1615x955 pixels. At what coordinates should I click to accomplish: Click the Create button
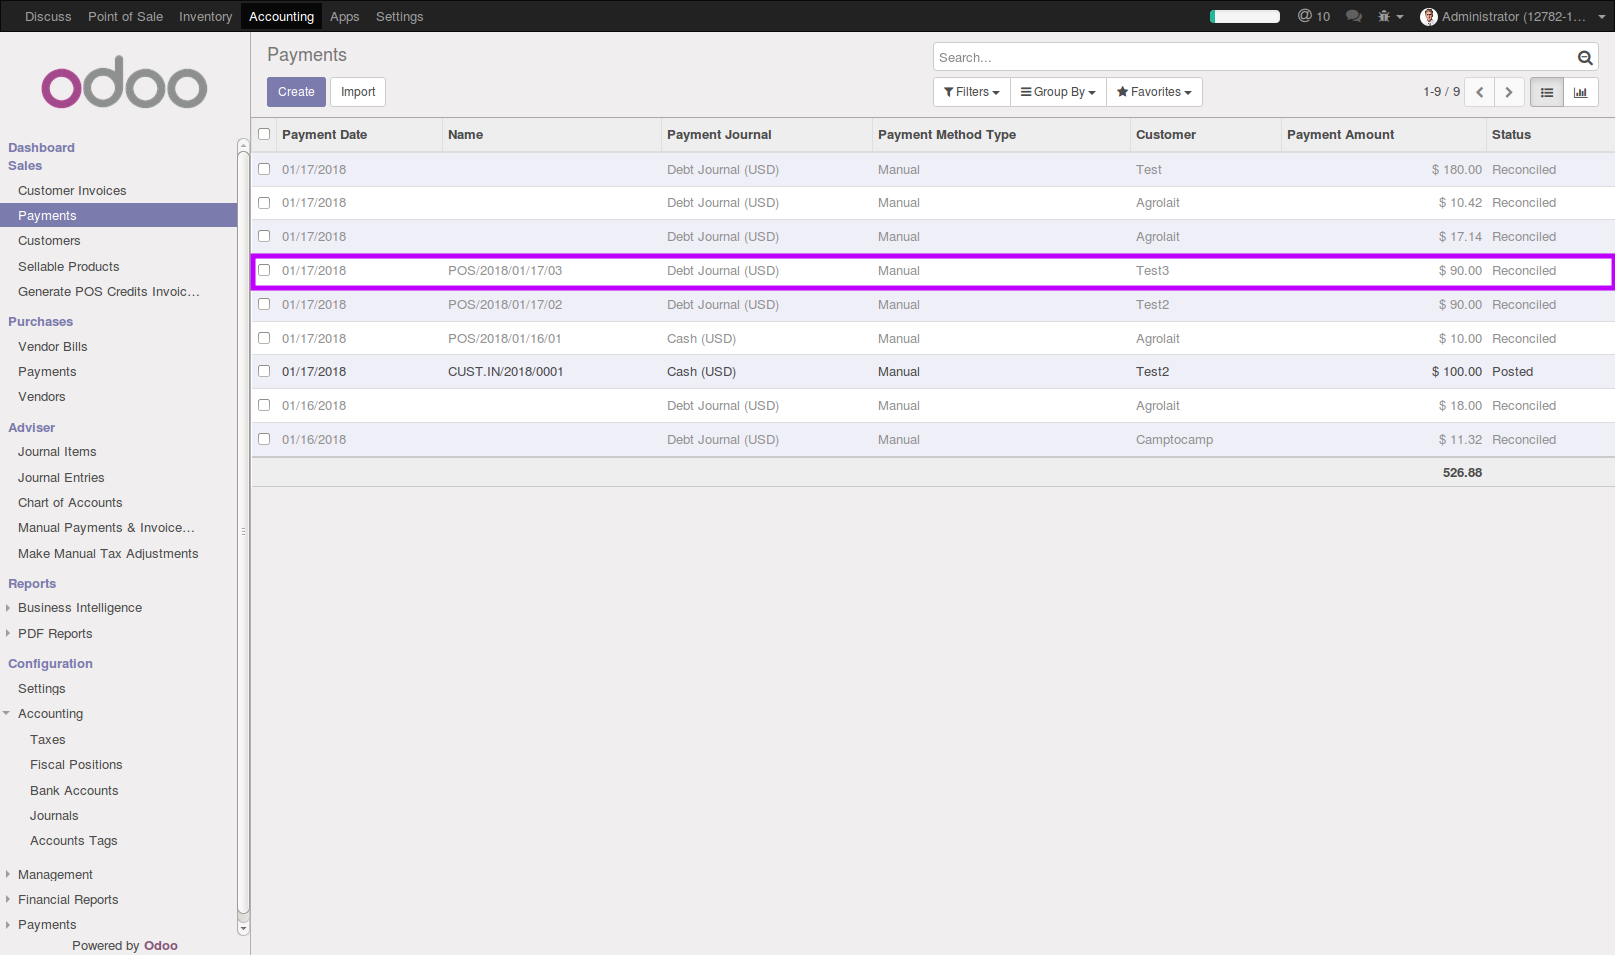(296, 91)
